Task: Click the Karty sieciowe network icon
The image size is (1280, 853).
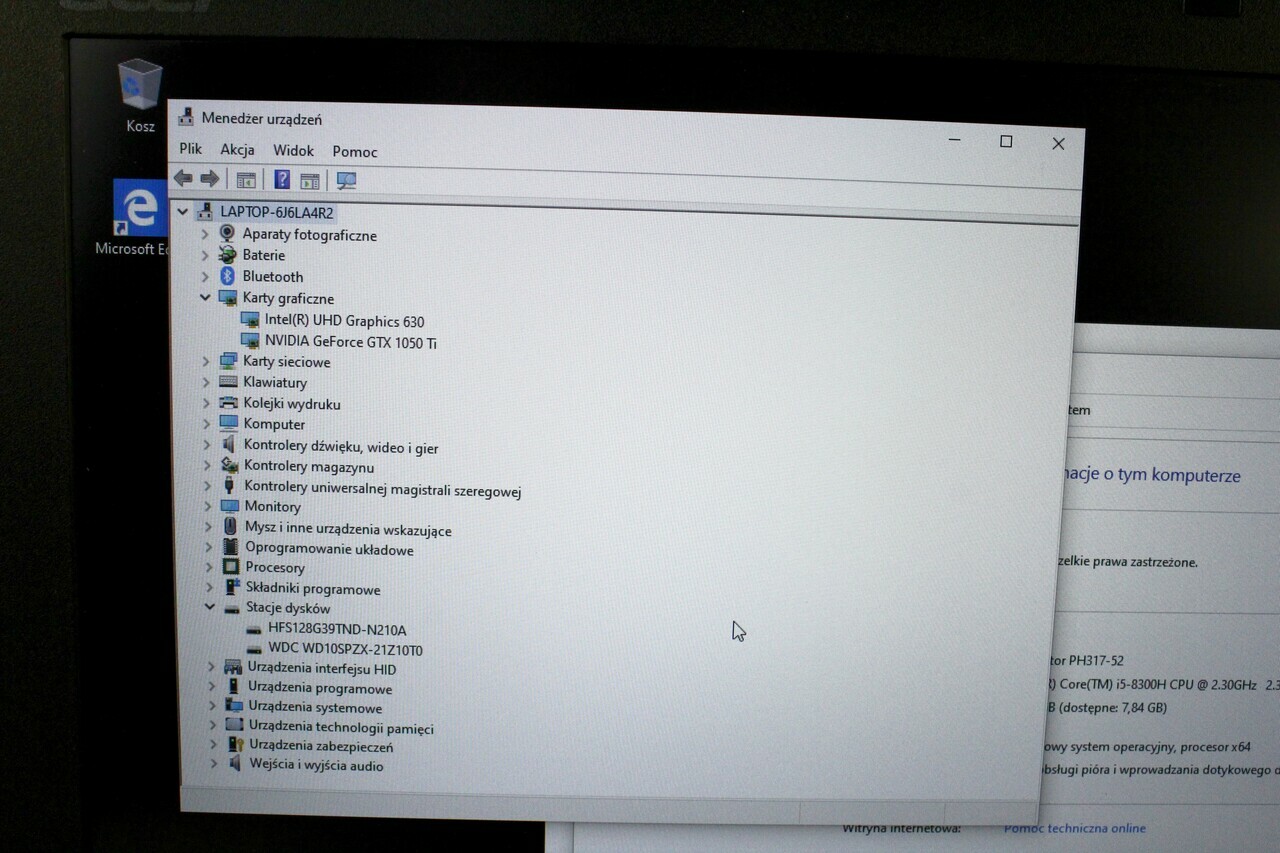Action: 228,361
